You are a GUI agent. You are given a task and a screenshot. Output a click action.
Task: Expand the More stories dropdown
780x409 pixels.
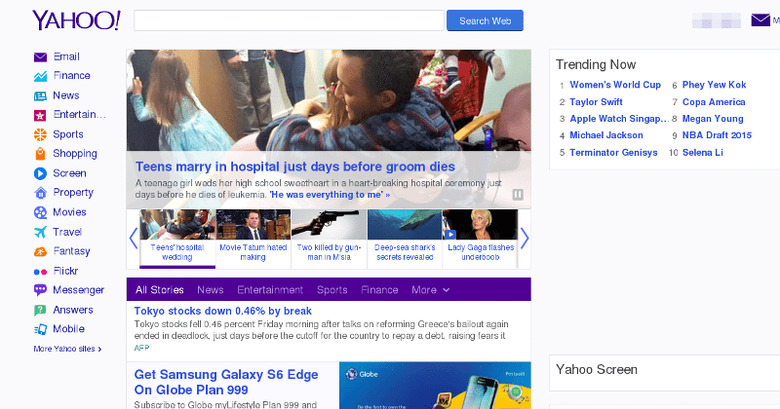(x=430, y=290)
